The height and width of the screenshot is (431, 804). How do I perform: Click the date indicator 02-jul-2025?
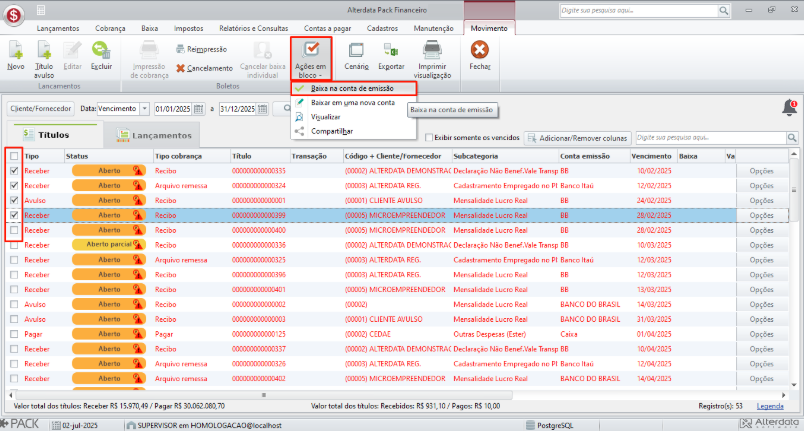click(75, 425)
